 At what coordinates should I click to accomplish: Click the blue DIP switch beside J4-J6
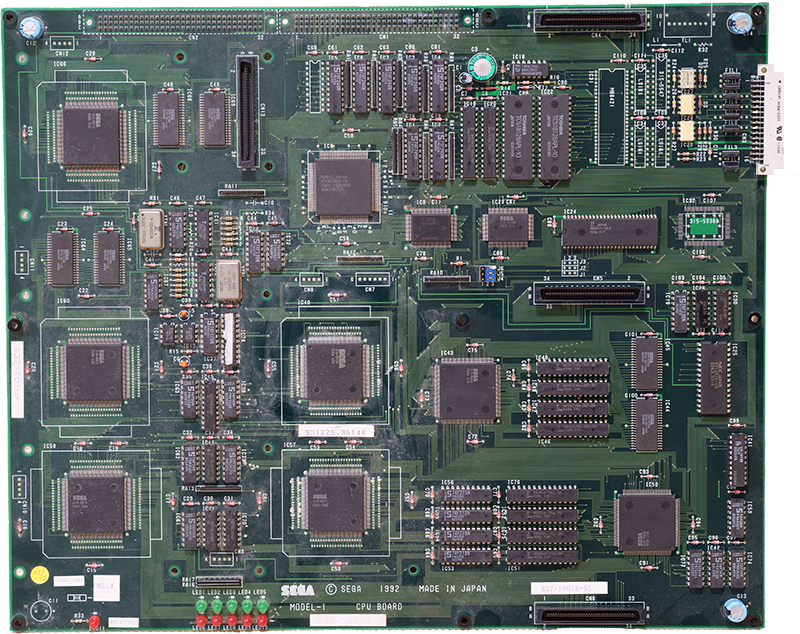click(489, 274)
